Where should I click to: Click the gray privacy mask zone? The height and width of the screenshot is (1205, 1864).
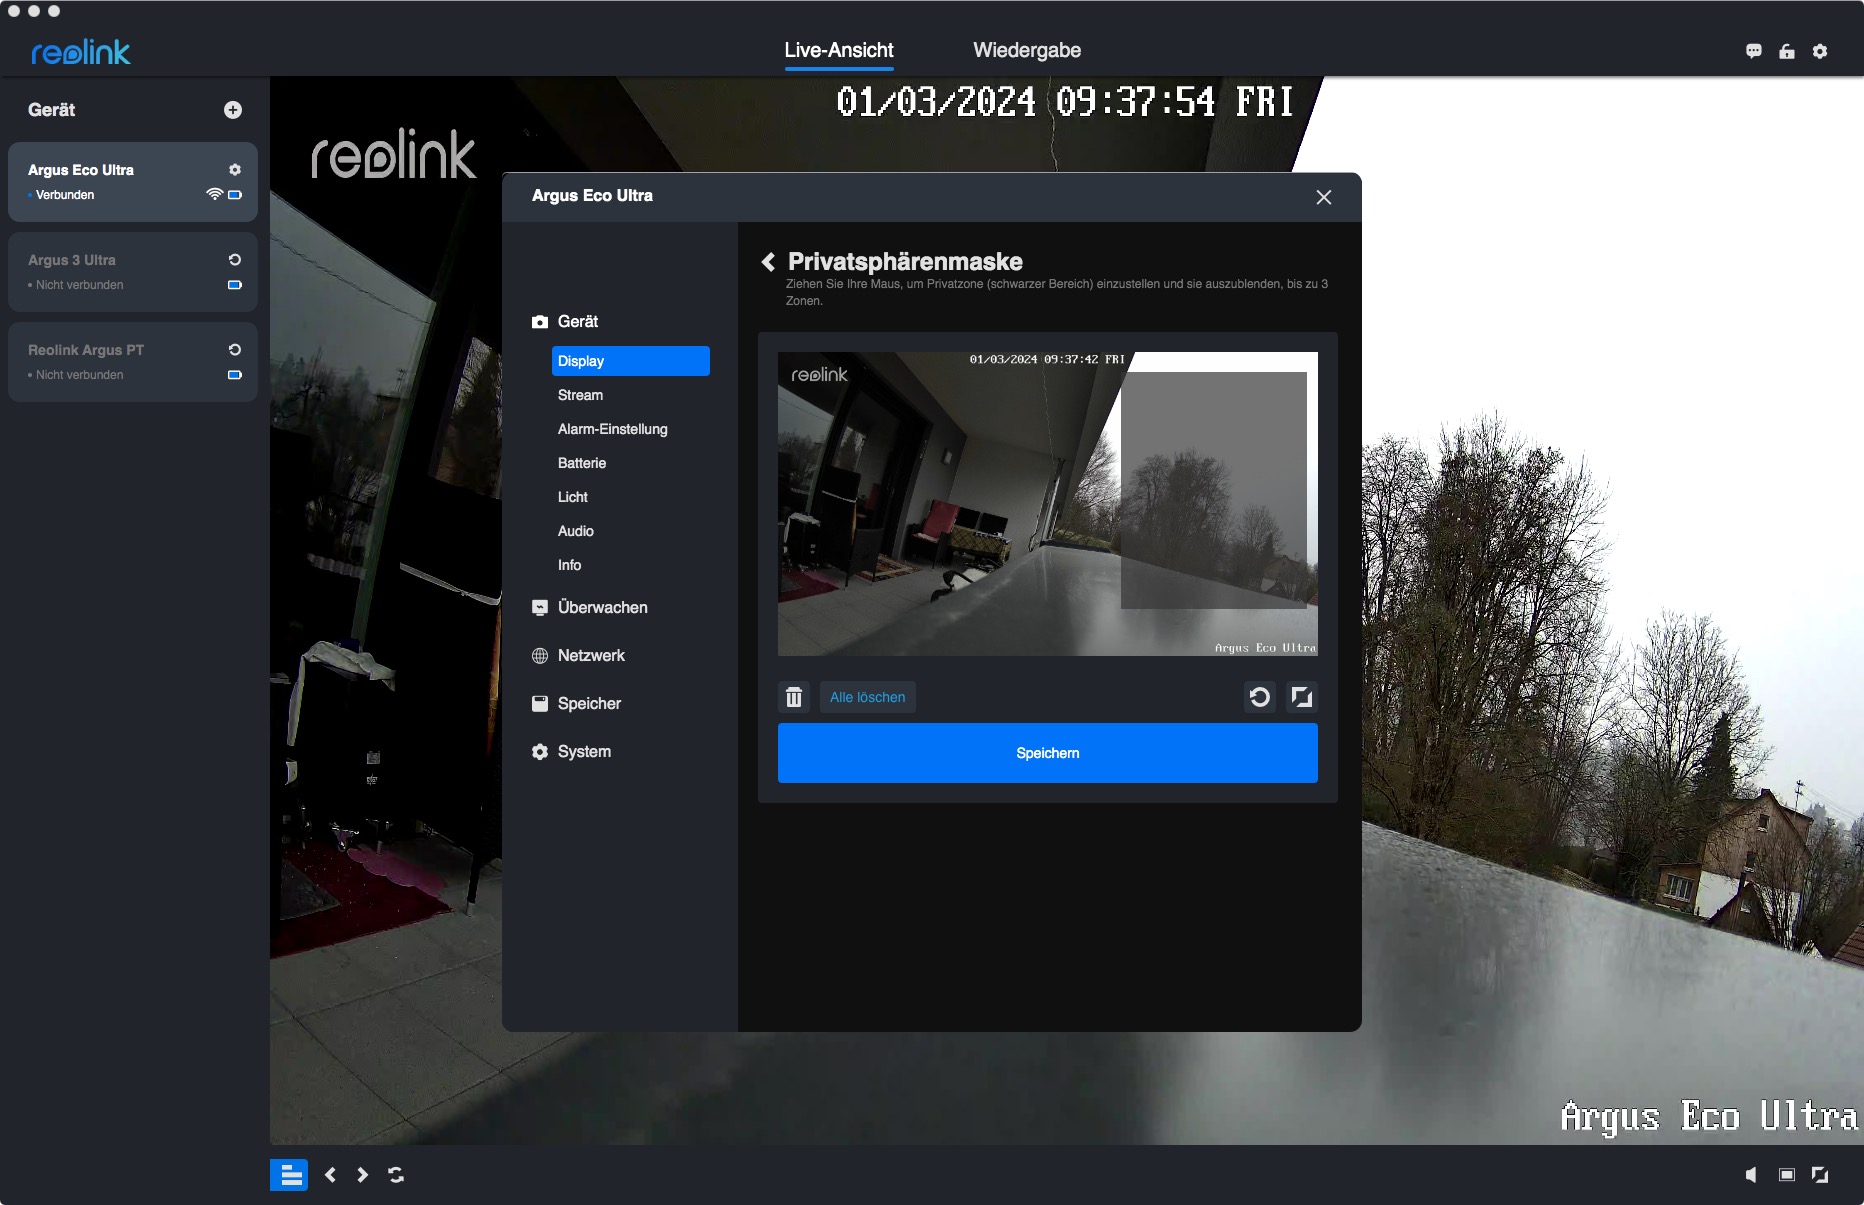pos(1213,490)
